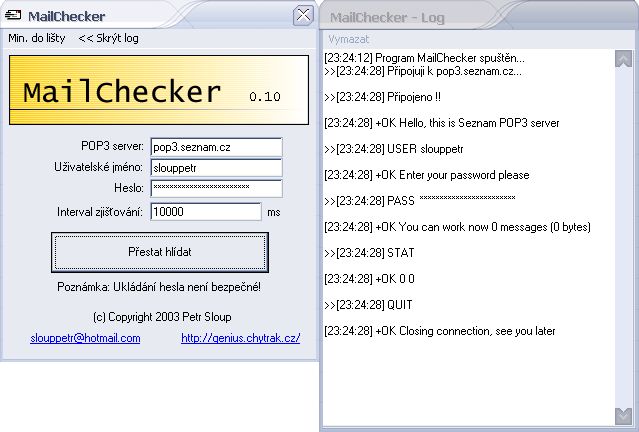Click log line 'Enter your password please'
639x432 pixels.
click(x=427, y=175)
